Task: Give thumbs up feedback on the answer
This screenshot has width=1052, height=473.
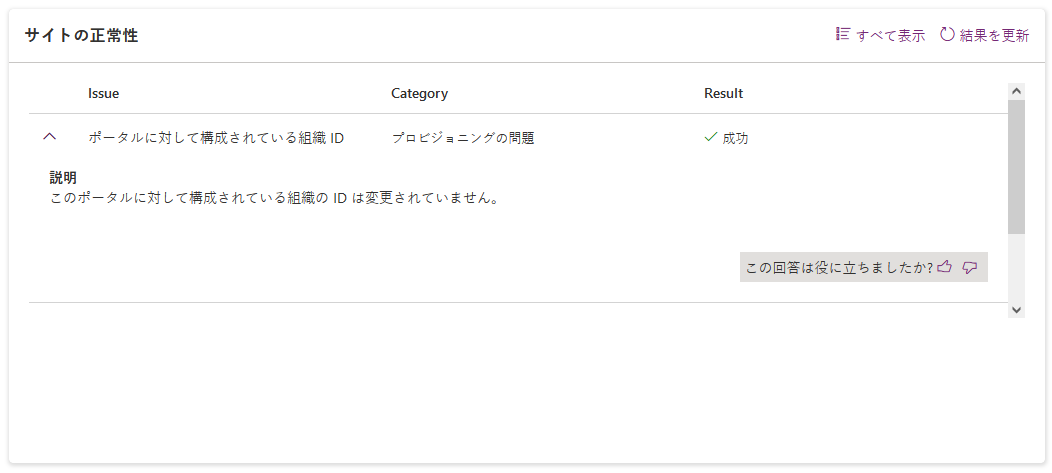Action: click(x=944, y=267)
